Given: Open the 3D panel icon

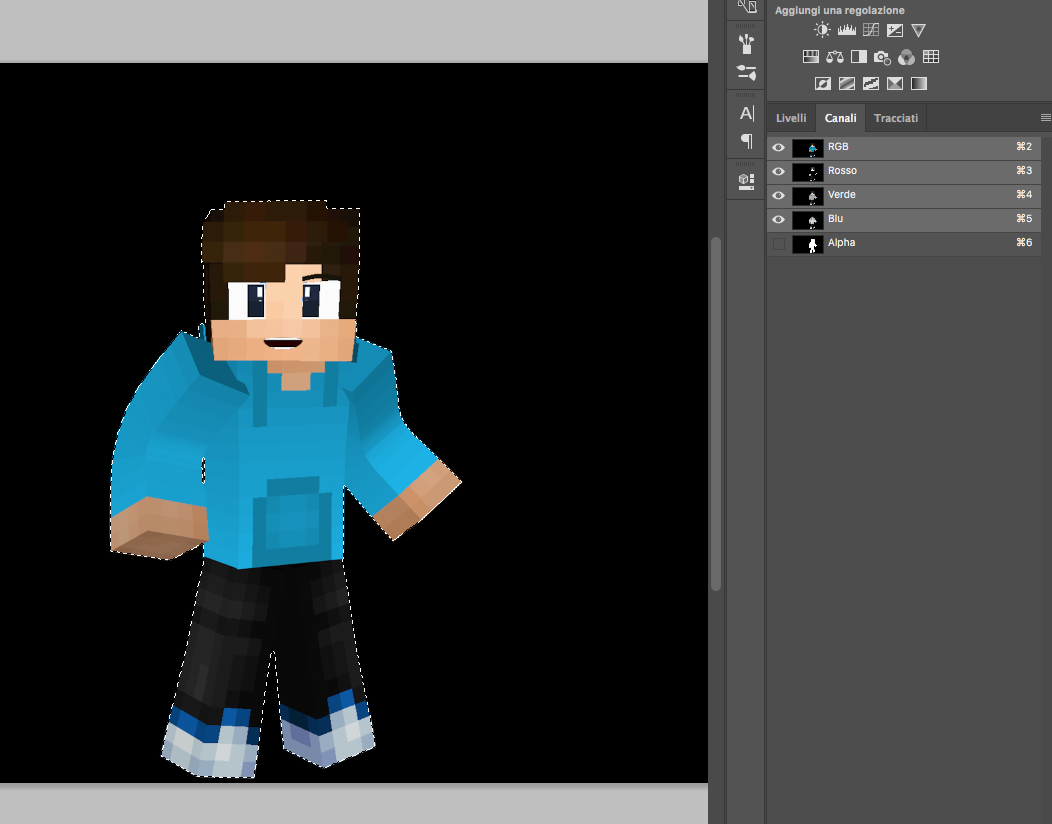Looking at the screenshot, I should tap(746, 181).
